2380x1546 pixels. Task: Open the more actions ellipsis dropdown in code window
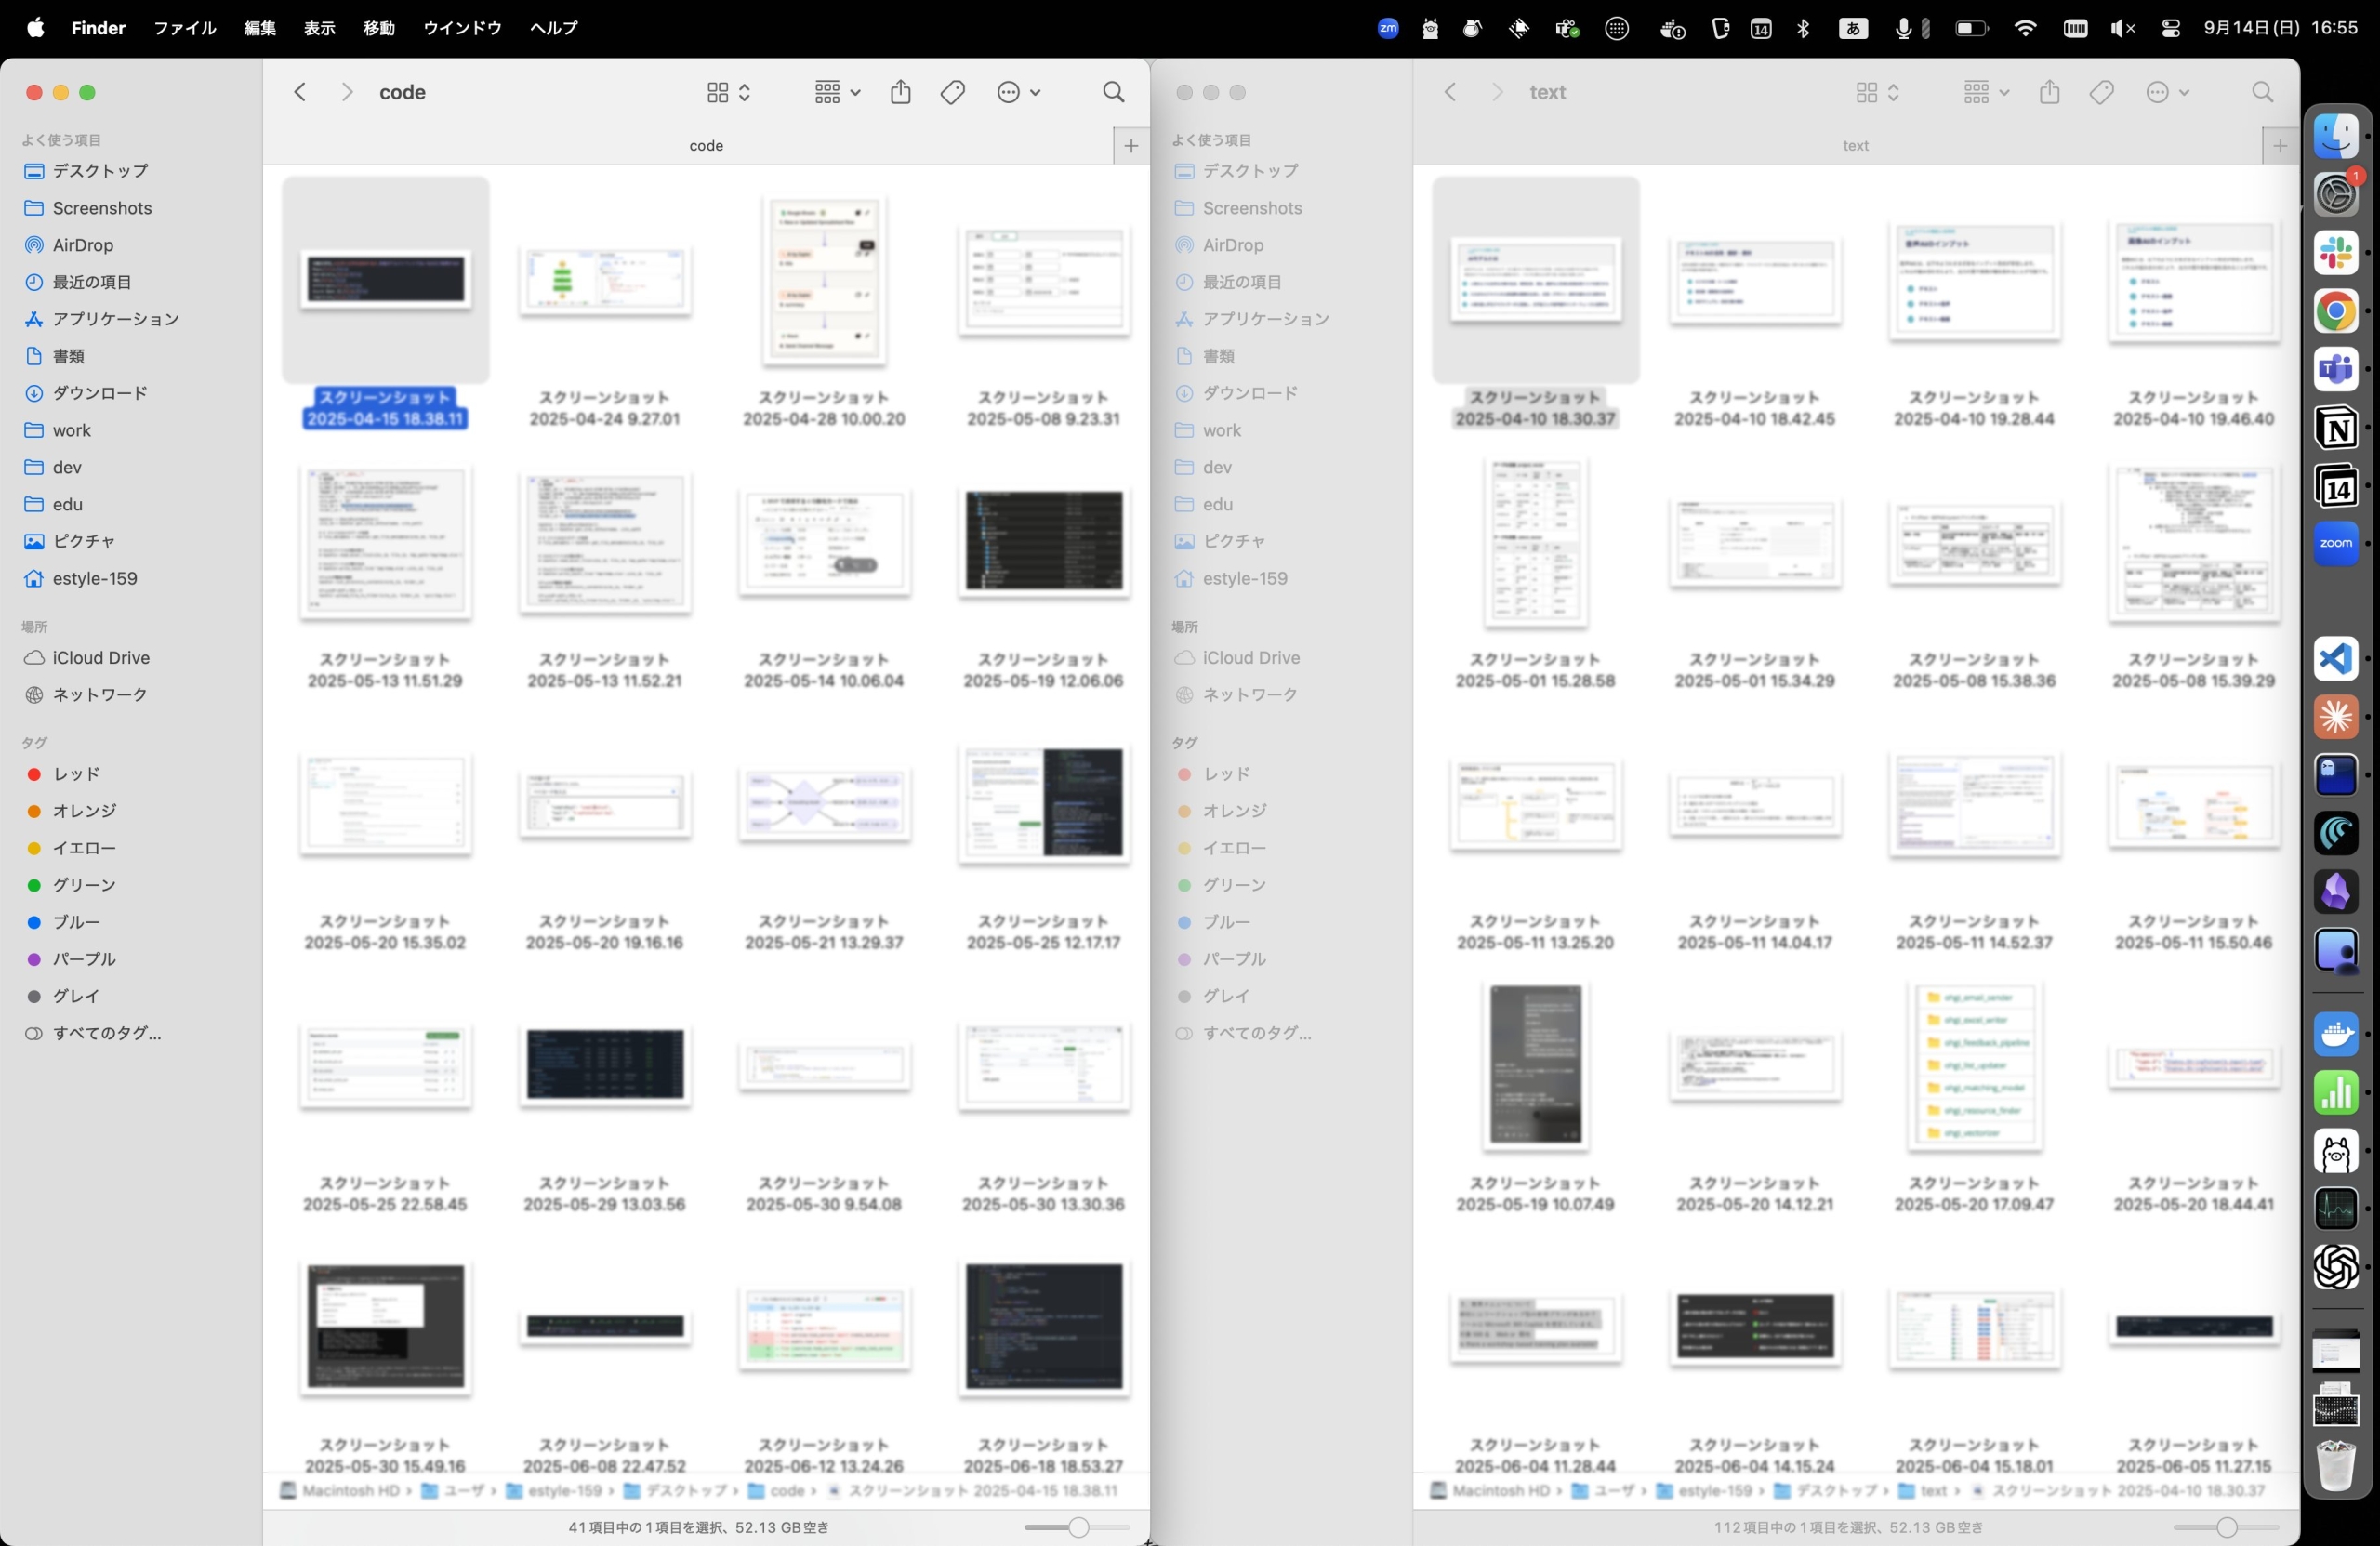(1019, 92)
